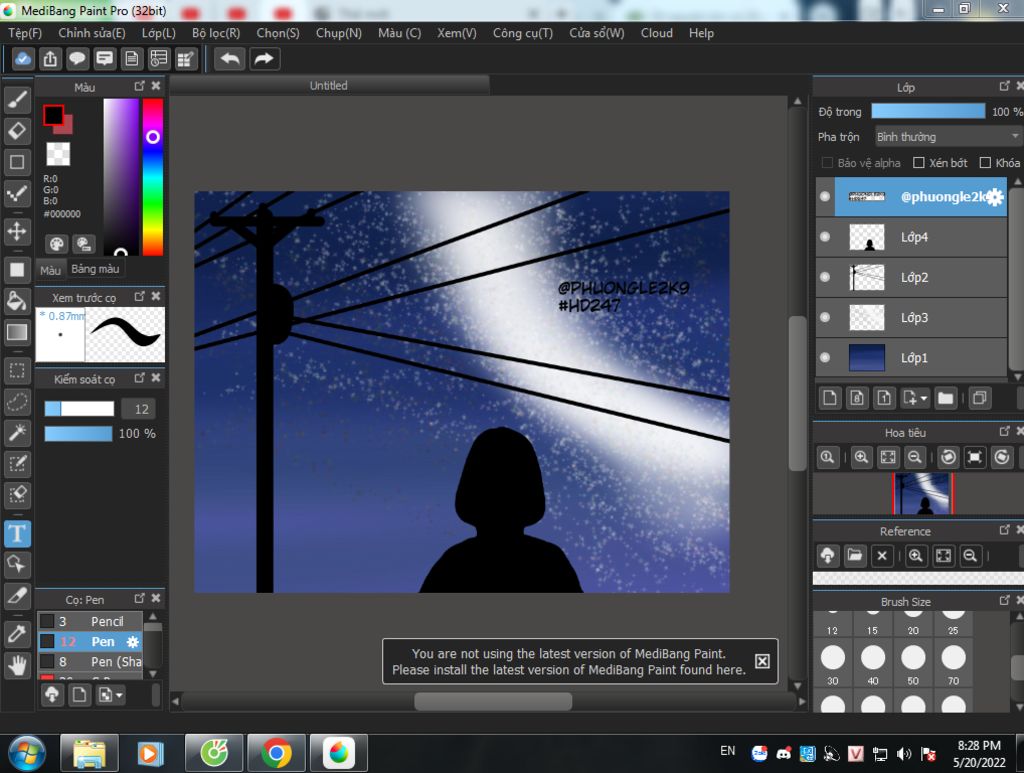Dismiss the update notification
1024x773 pixels.
pyautogui.click(x=762, y=661)
